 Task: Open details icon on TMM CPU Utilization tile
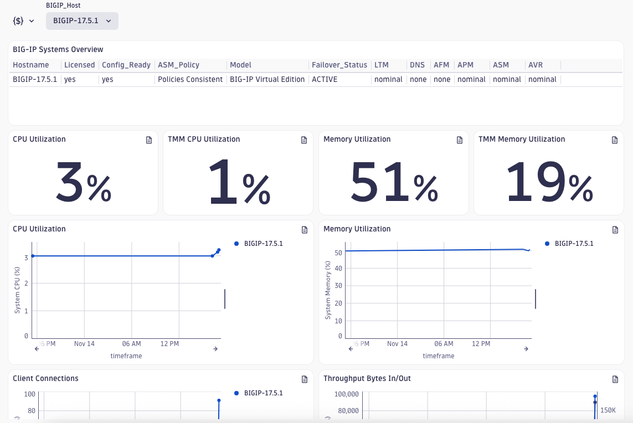point(304,140)
